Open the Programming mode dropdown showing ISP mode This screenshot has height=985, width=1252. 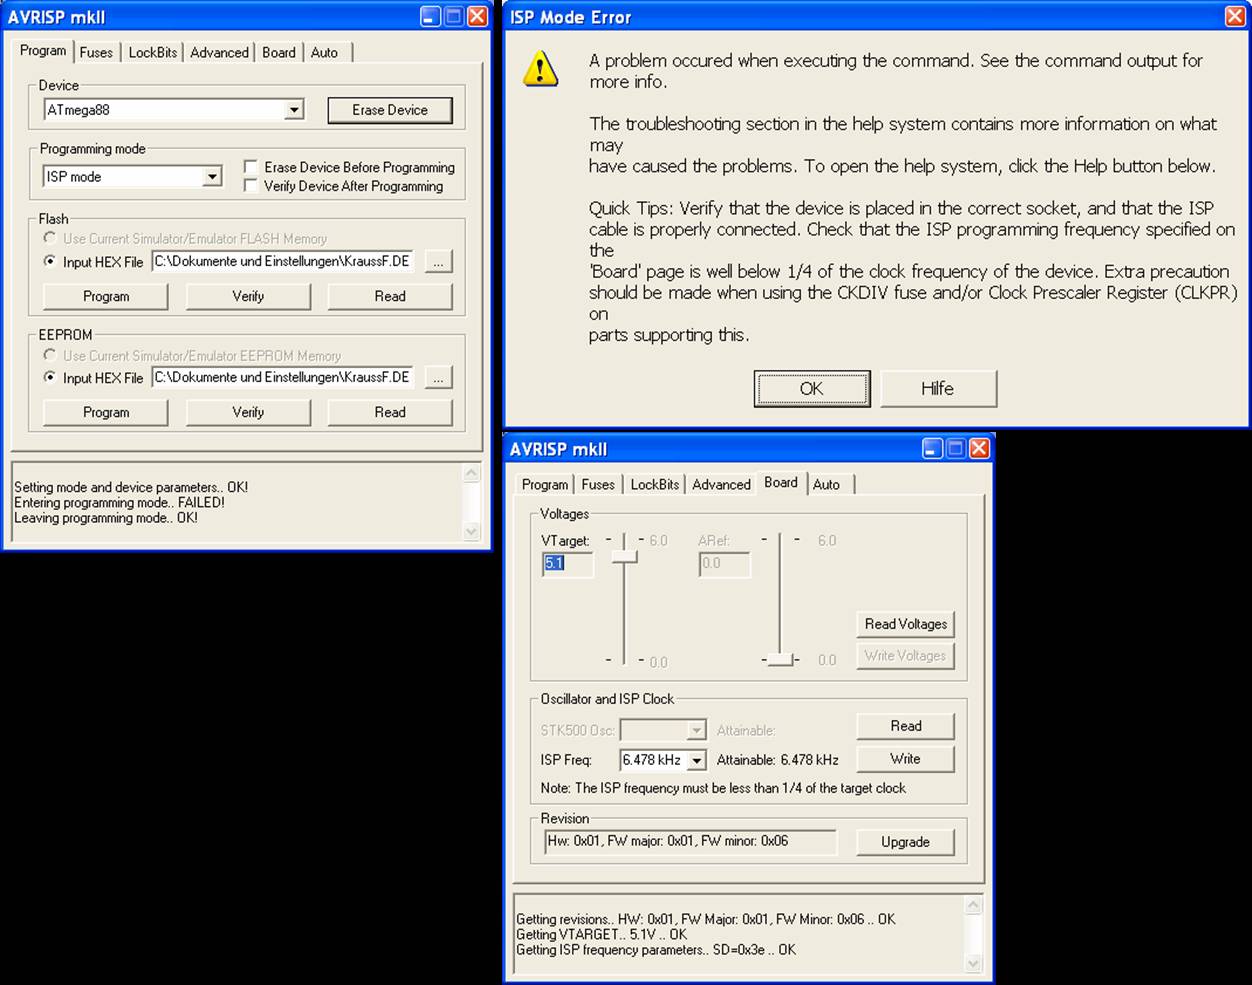[212, 177]
